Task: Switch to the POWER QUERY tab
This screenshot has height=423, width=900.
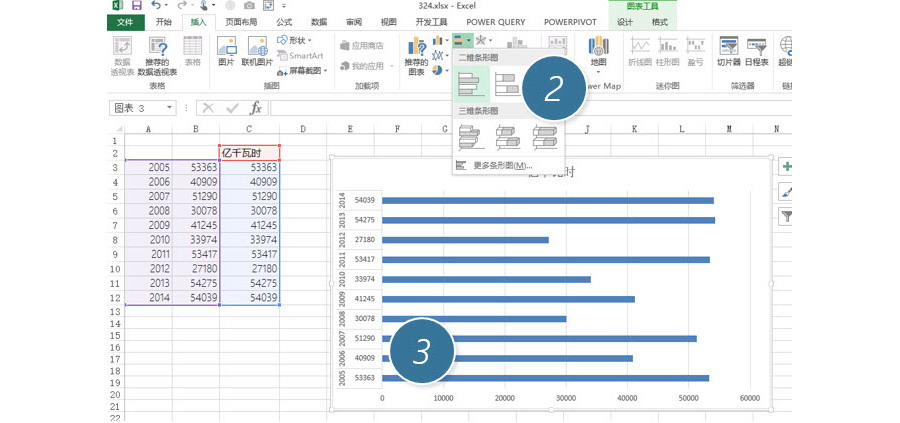Action: 495,22
